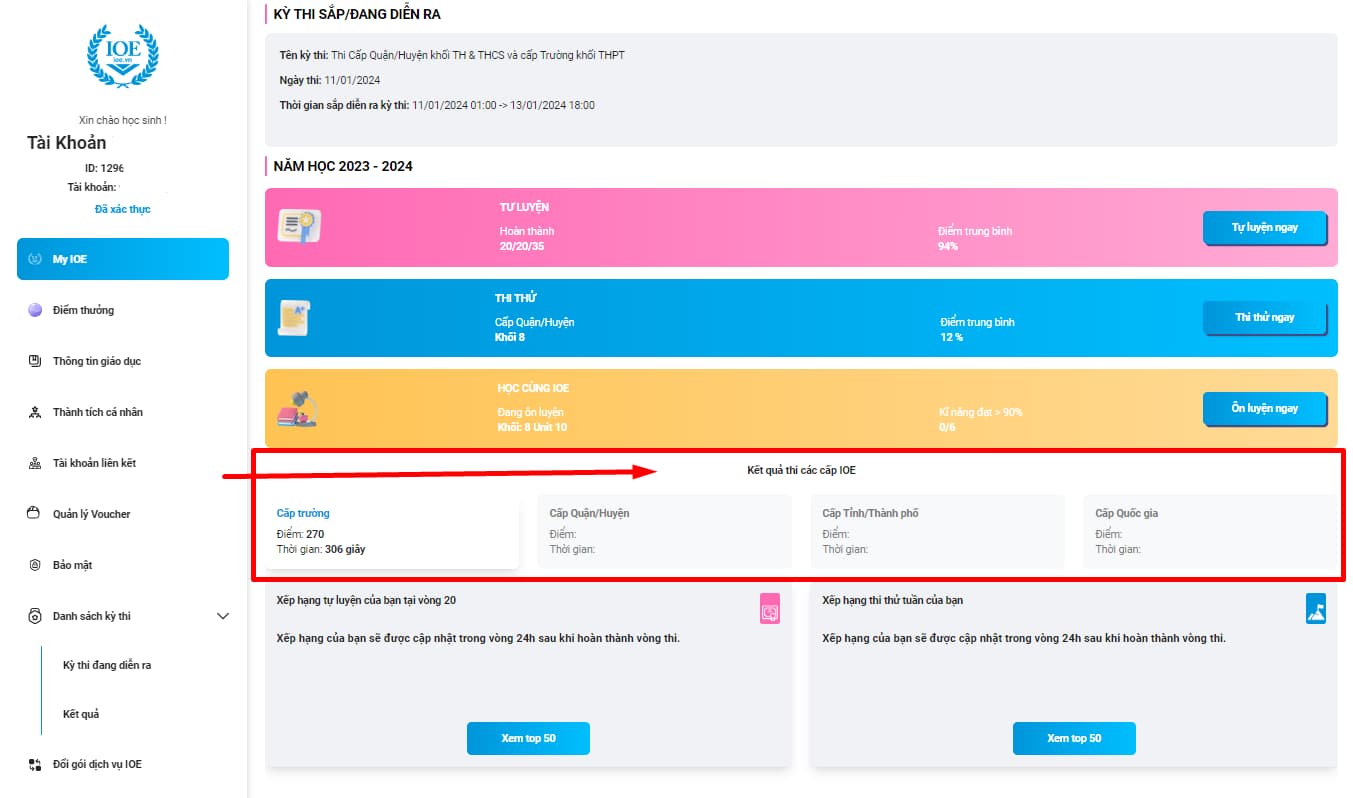Select the Cấp trường result card
Image resolution: width=1353 pixels, height=798 pixels.
coord(392,531)
